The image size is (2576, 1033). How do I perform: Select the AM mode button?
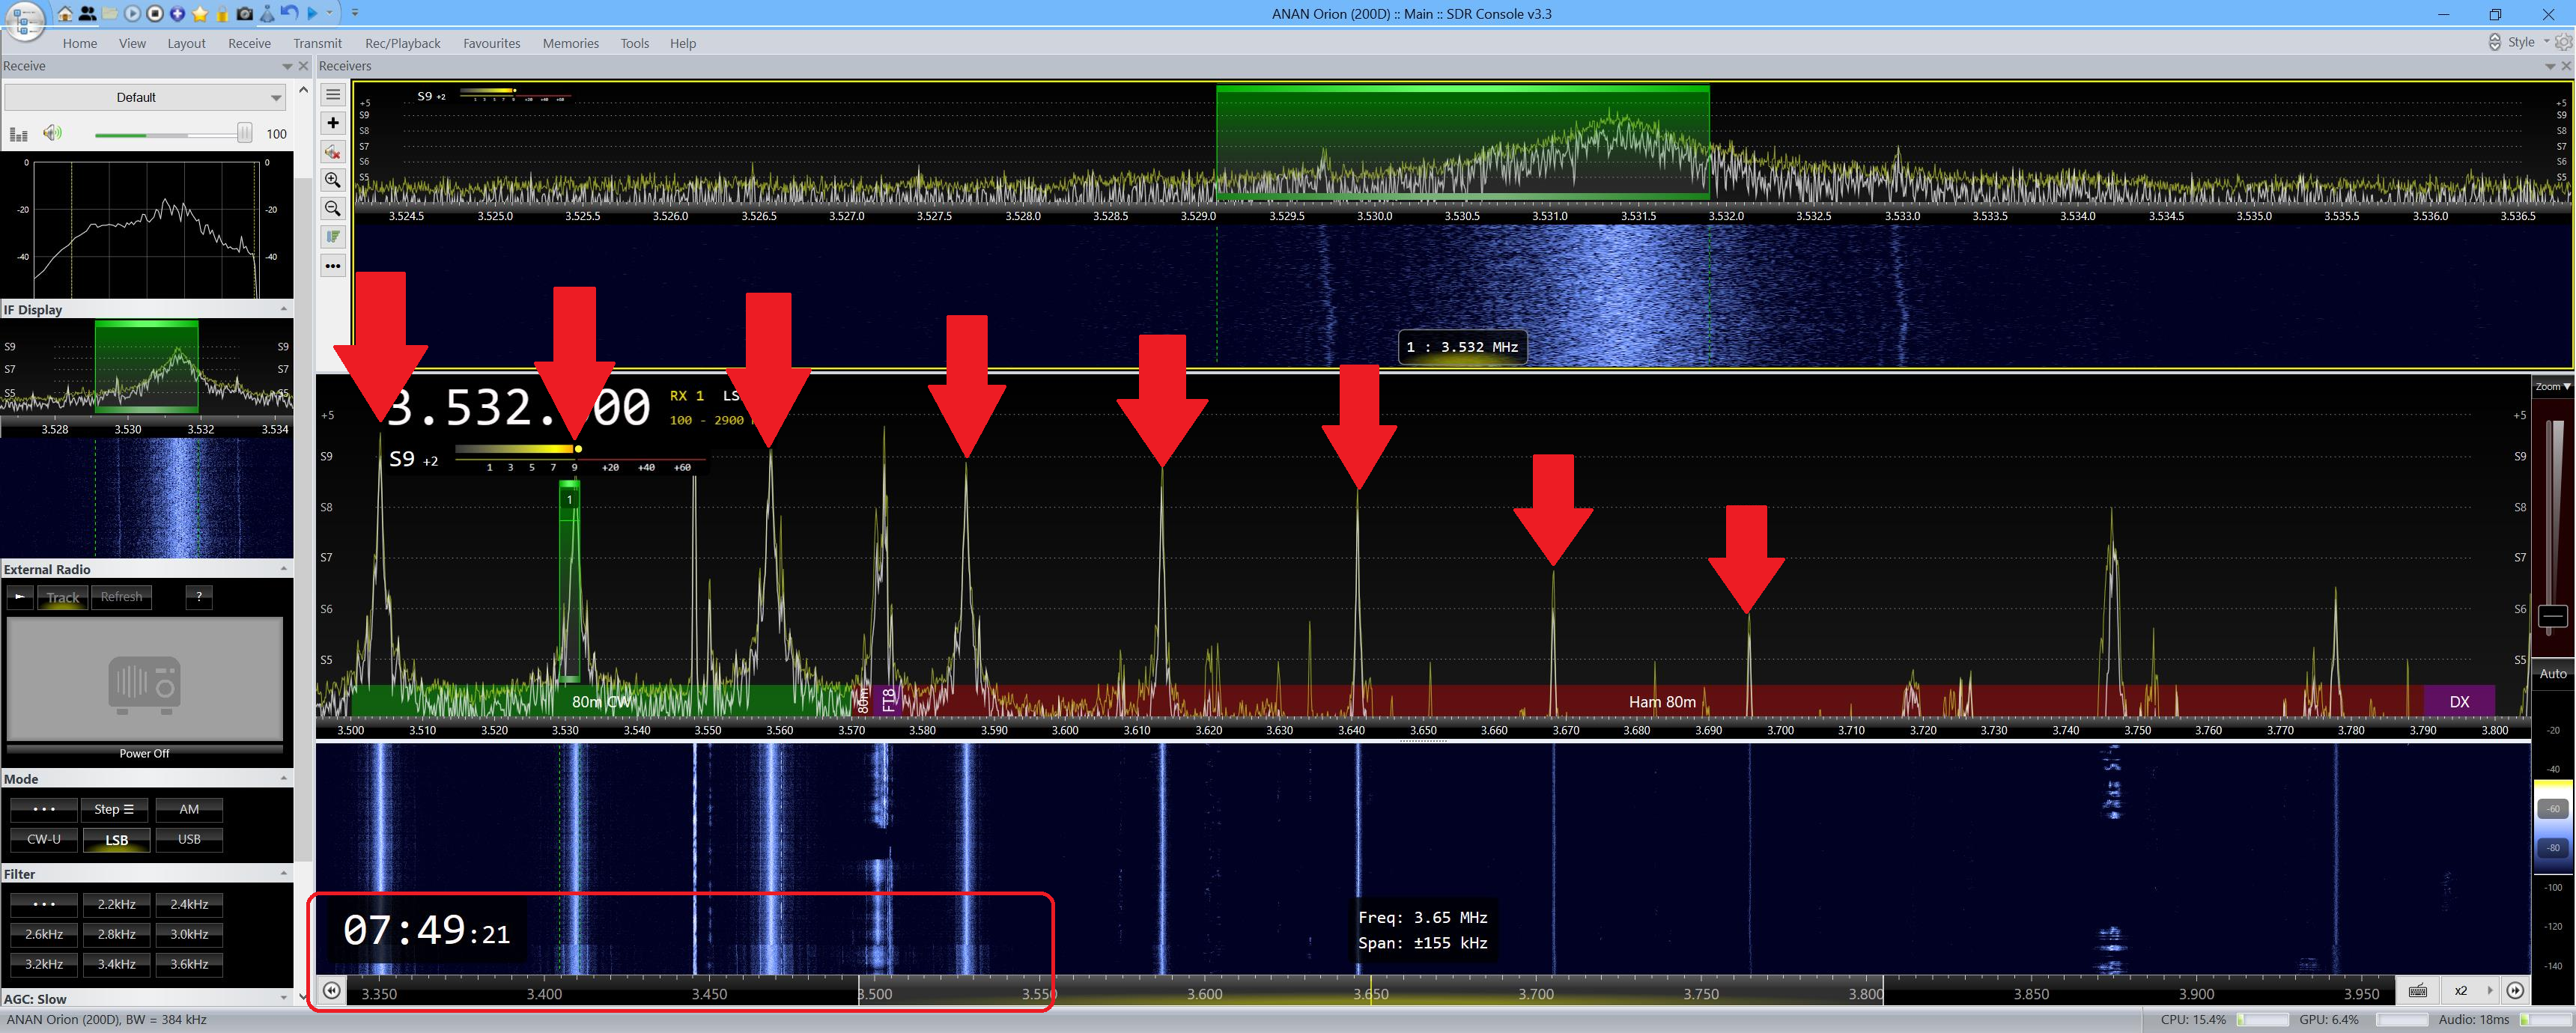(x=189, y=809)
